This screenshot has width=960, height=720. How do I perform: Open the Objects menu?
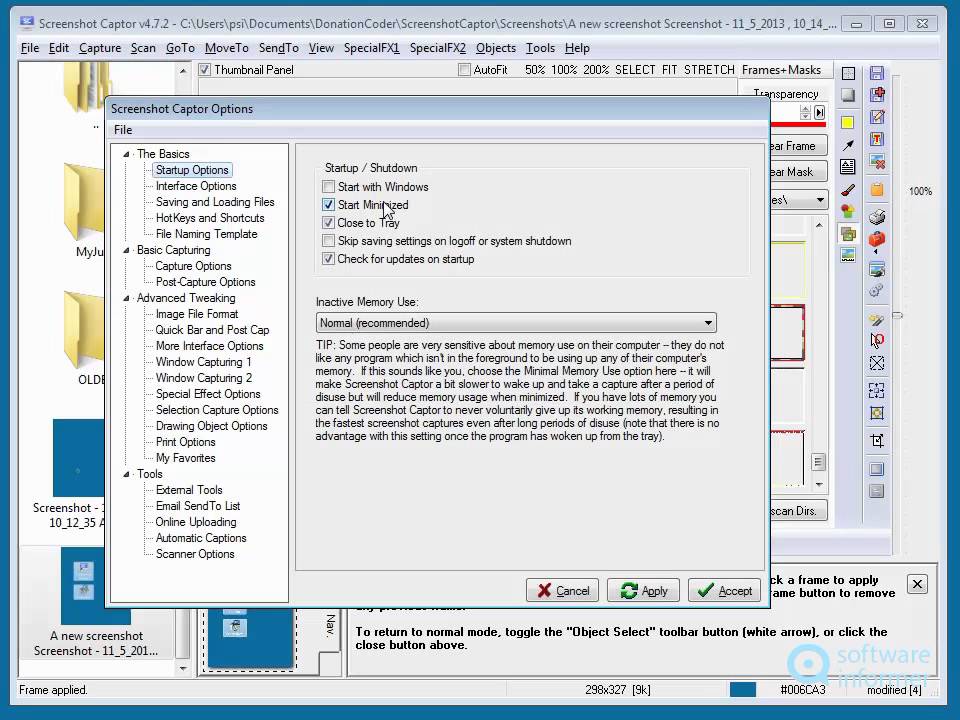point(496,48)
